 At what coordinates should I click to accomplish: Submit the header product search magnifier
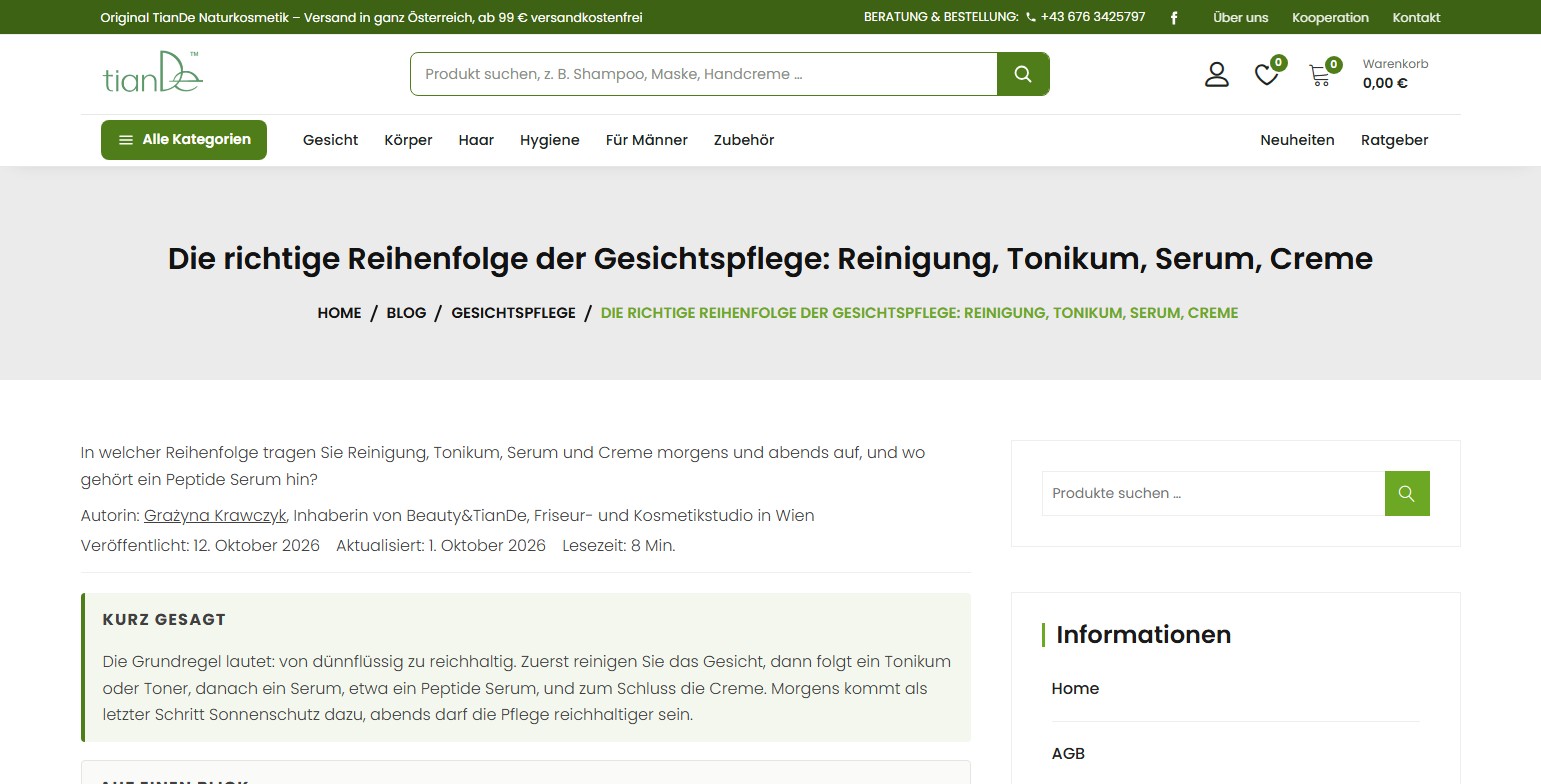point(1023,74)
